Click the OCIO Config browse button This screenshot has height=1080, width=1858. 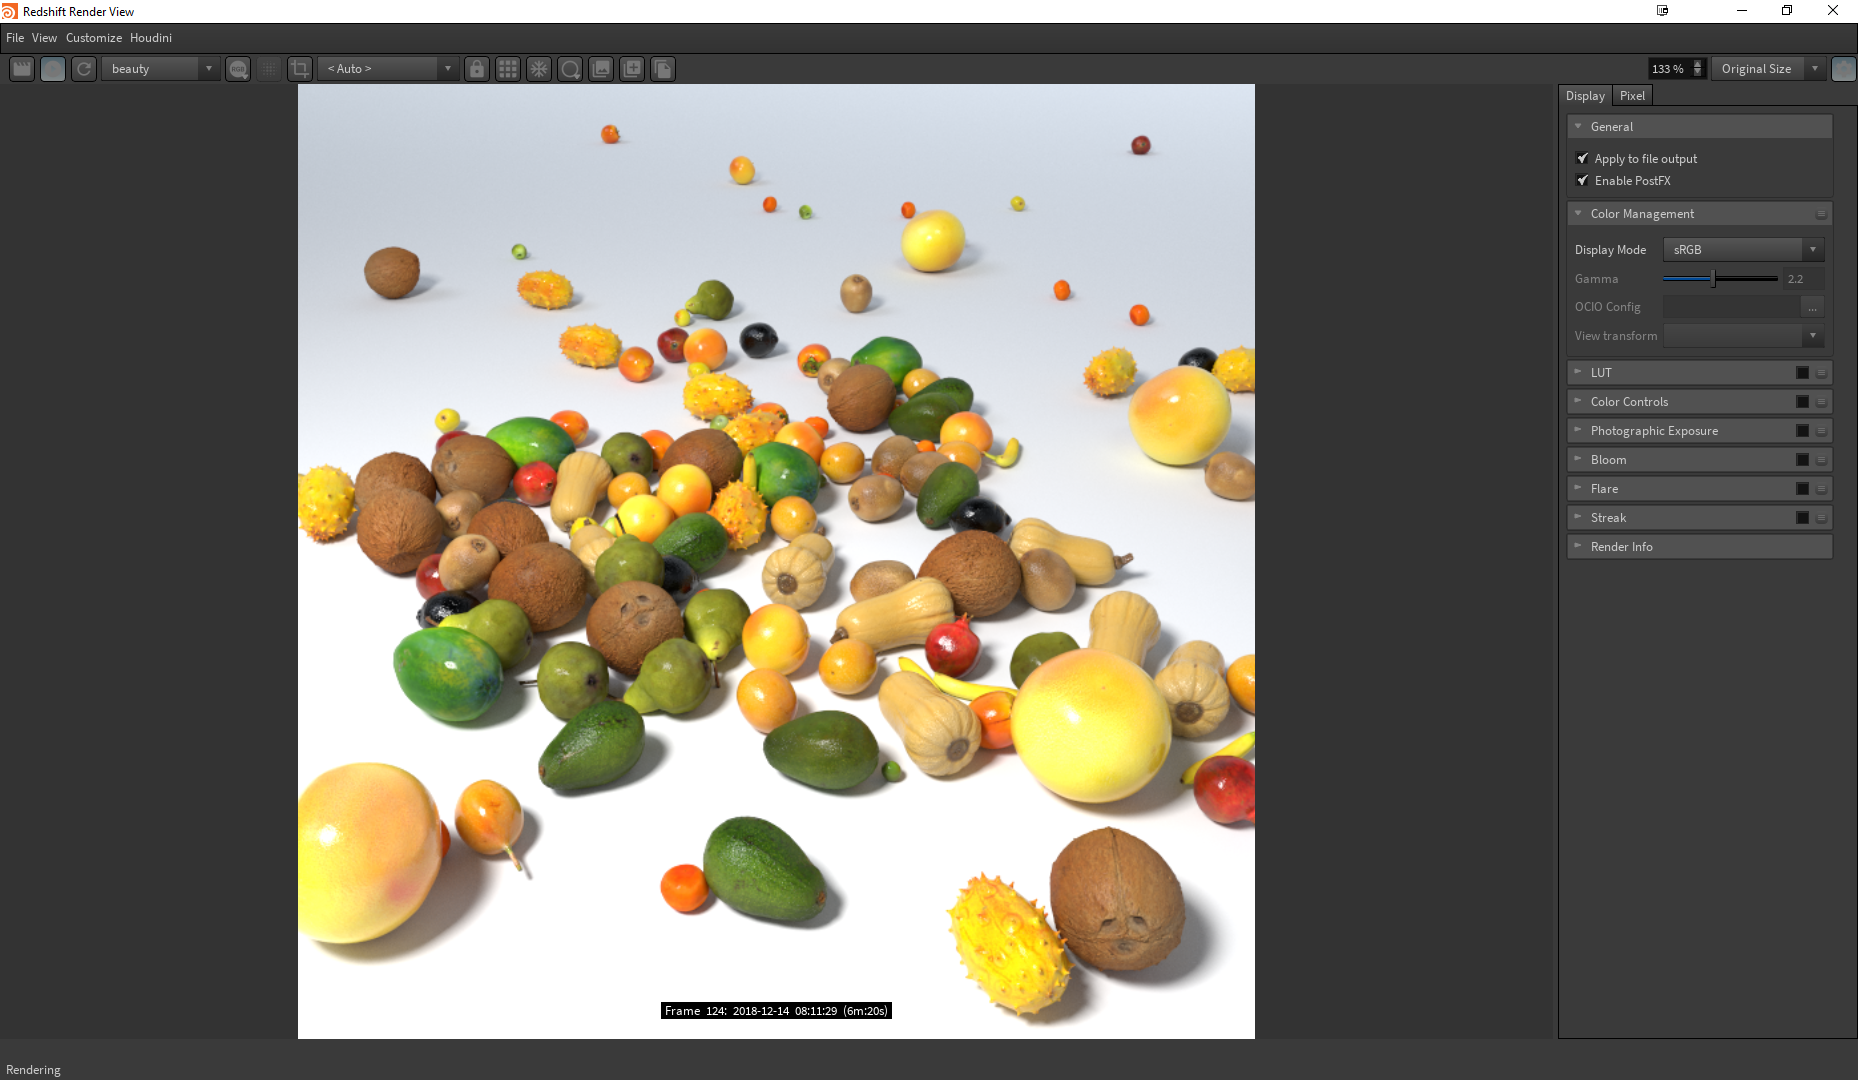(1812, 307)
